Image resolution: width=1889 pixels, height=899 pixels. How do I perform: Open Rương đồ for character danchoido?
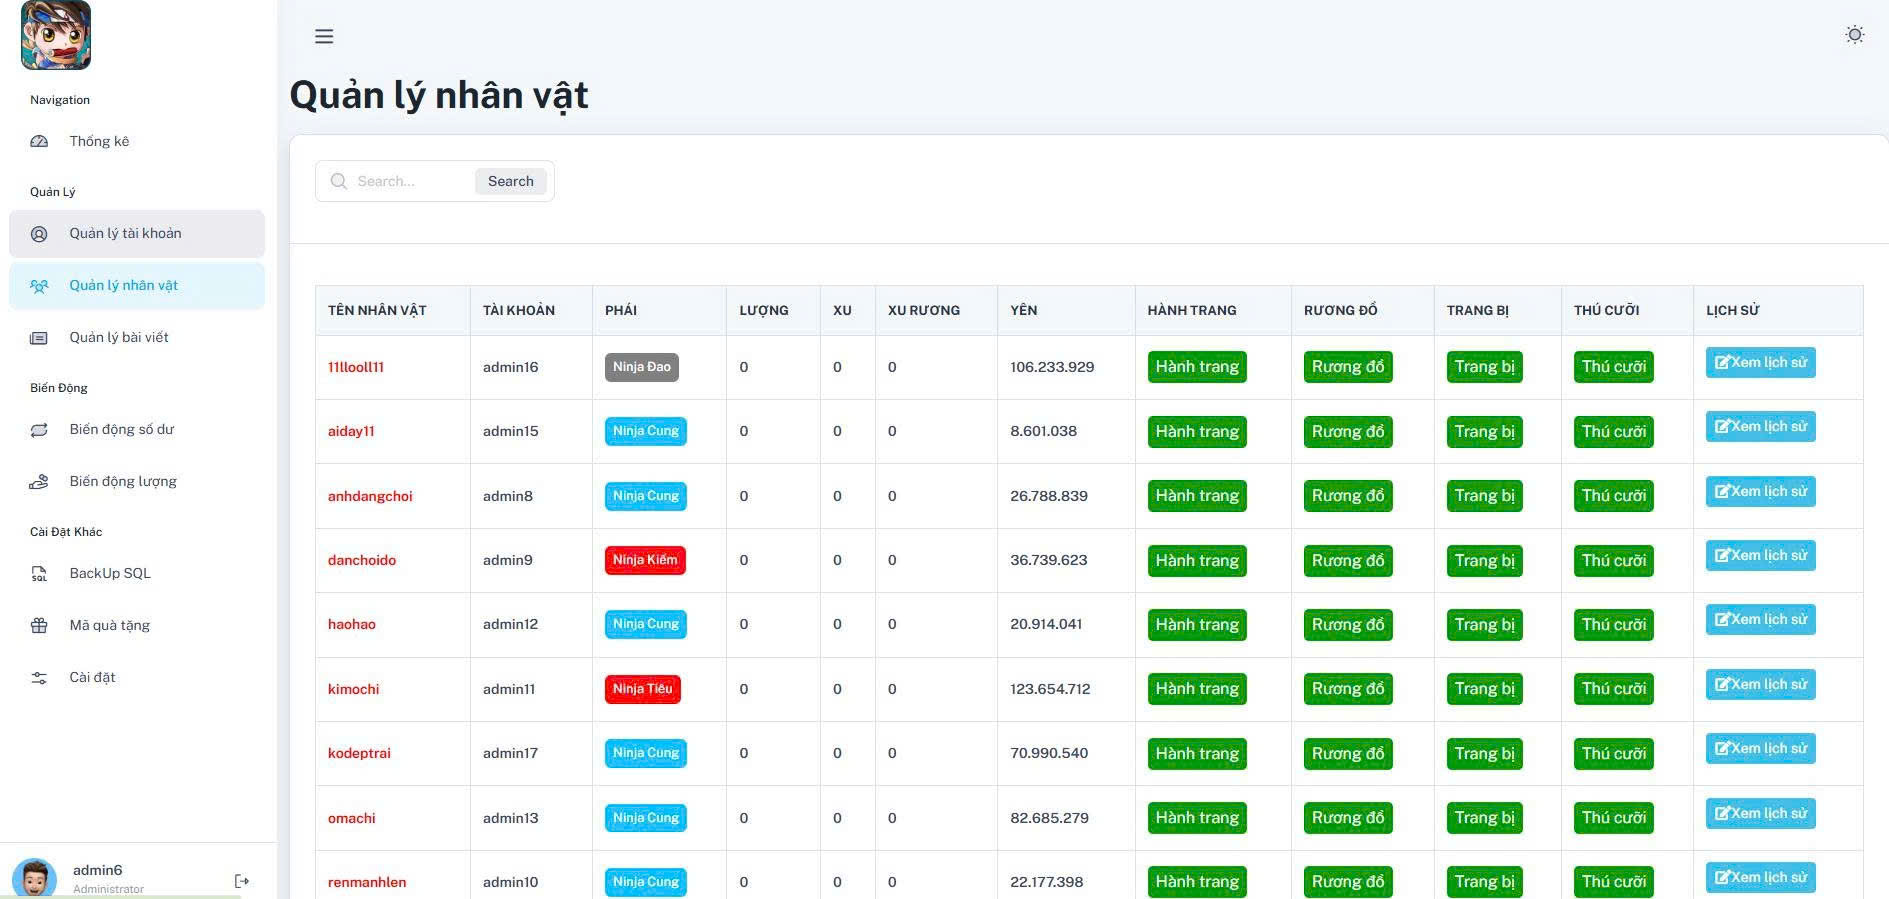click(x=1347, y=561)
